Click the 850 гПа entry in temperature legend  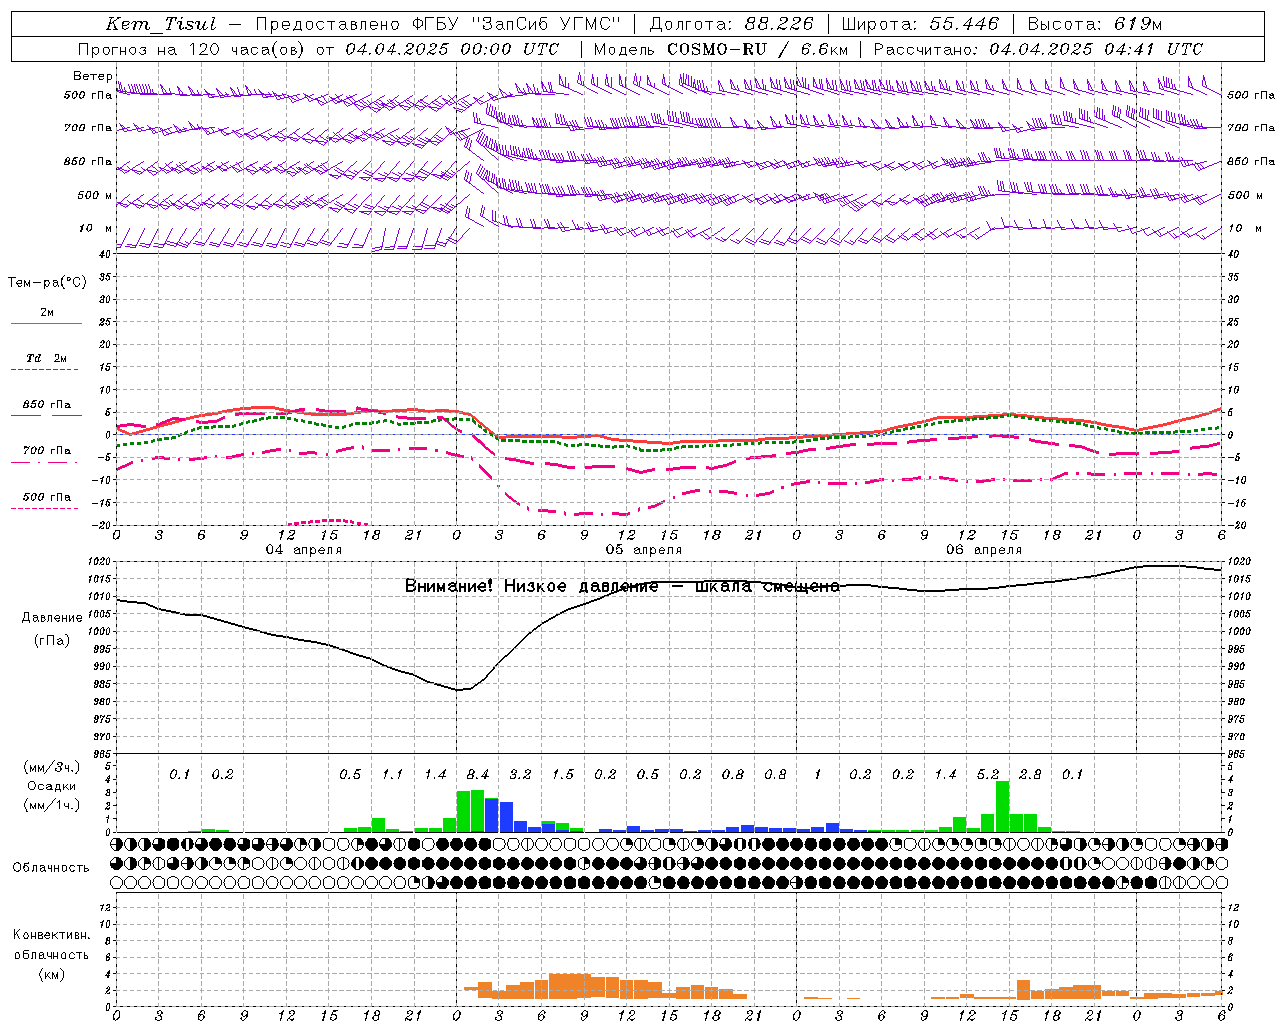pos(47,405)
